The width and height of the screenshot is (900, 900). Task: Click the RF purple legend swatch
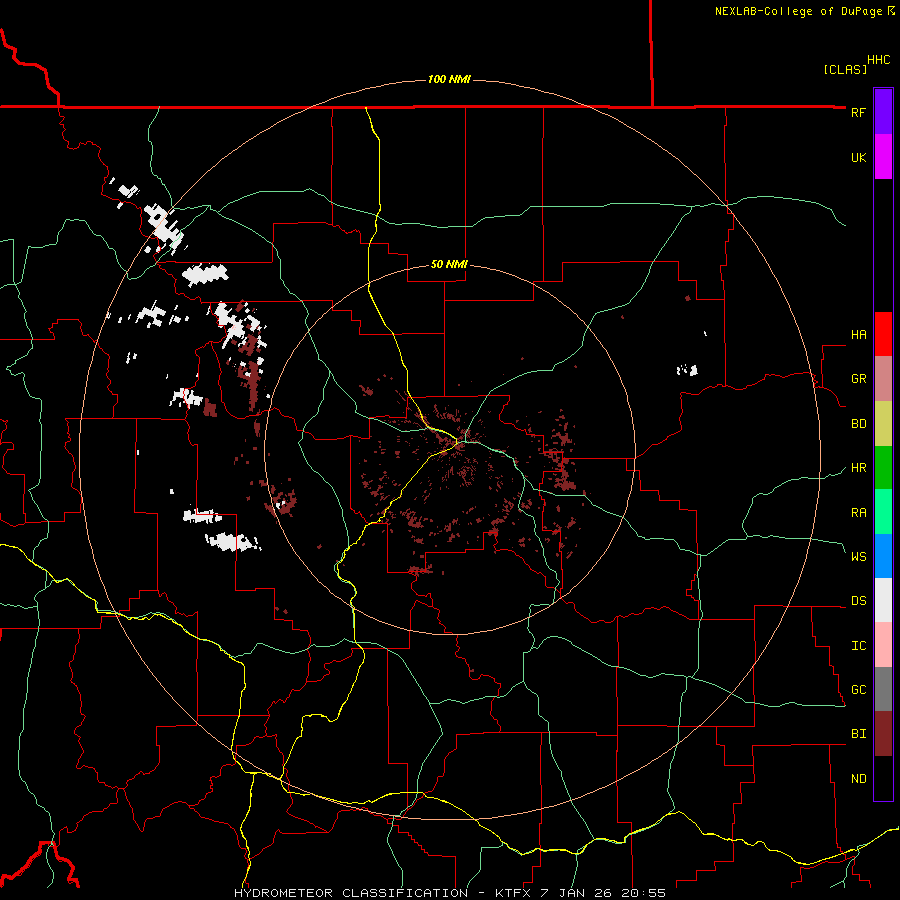(883, 112)
